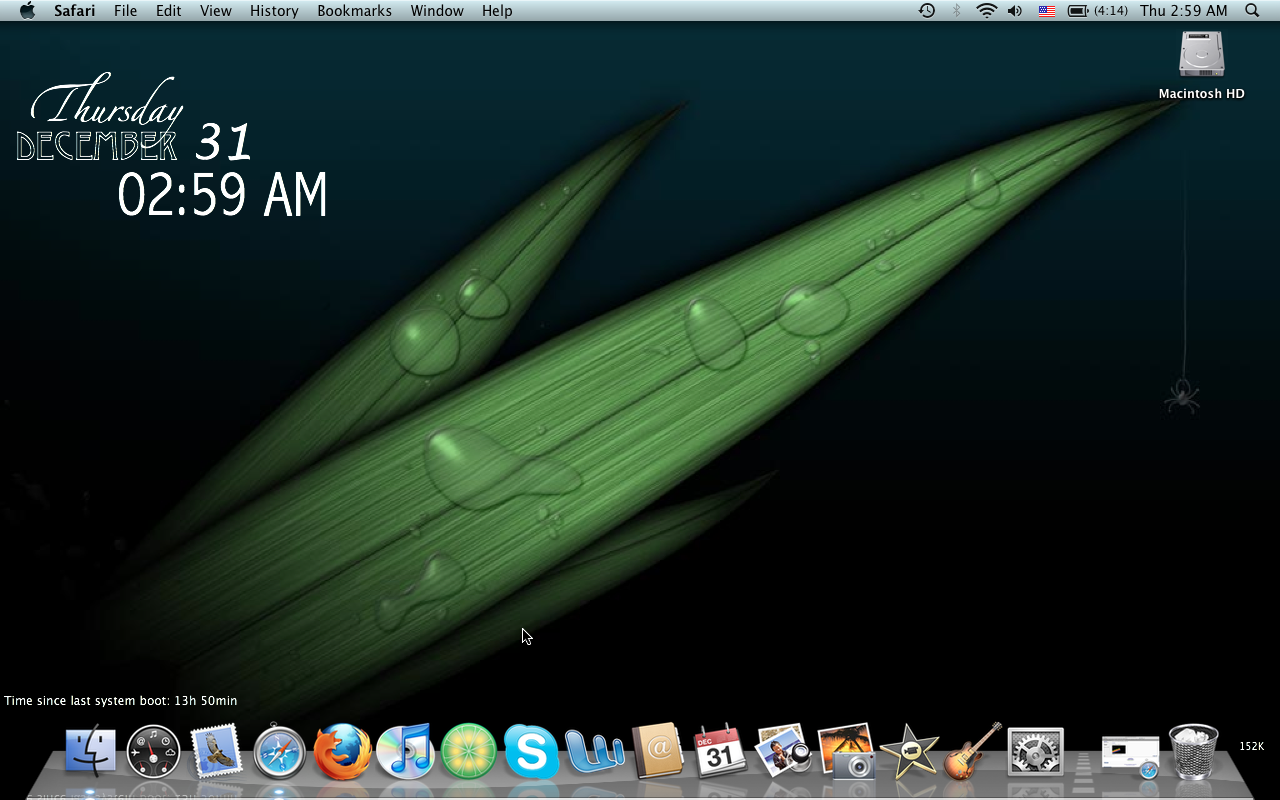This screenshot has height=800, width=1280.
Task: Open the US flag input menu
Action: pyautogui.click(x=1047, y=11)
